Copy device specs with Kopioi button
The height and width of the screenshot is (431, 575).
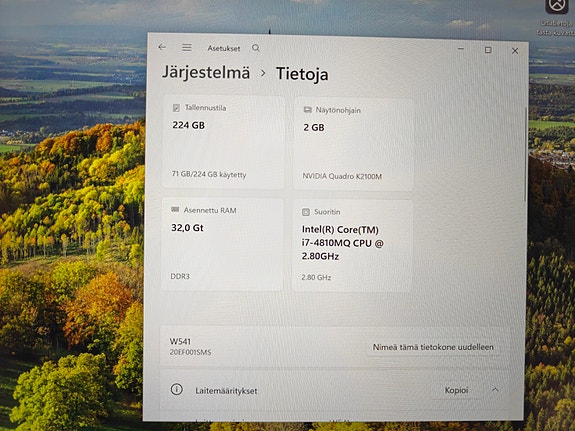click(x=456, y=390)
